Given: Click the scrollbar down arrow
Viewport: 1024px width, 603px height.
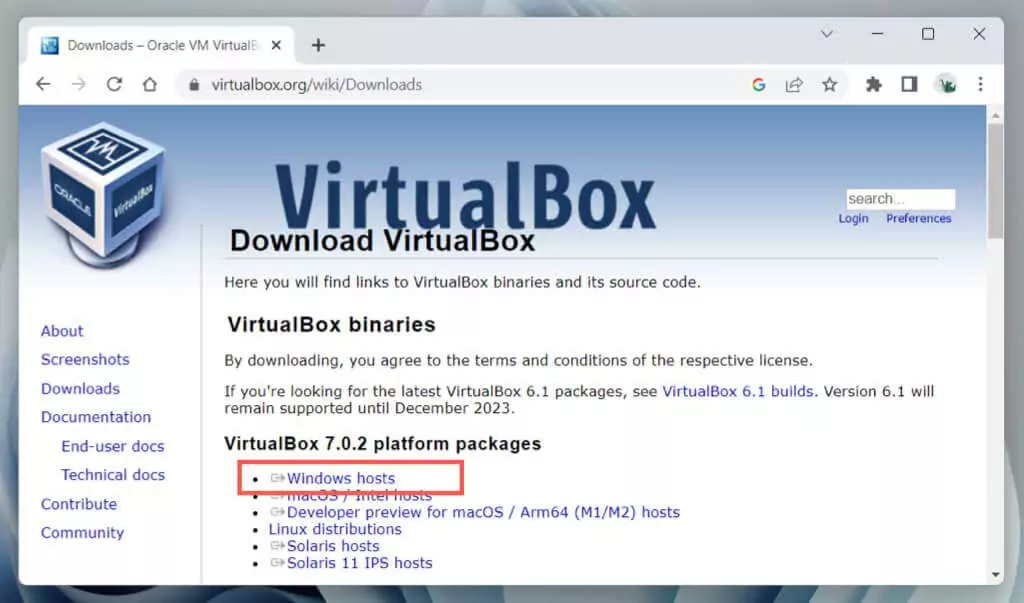Looking at the screenshot, I should point(995,575).
